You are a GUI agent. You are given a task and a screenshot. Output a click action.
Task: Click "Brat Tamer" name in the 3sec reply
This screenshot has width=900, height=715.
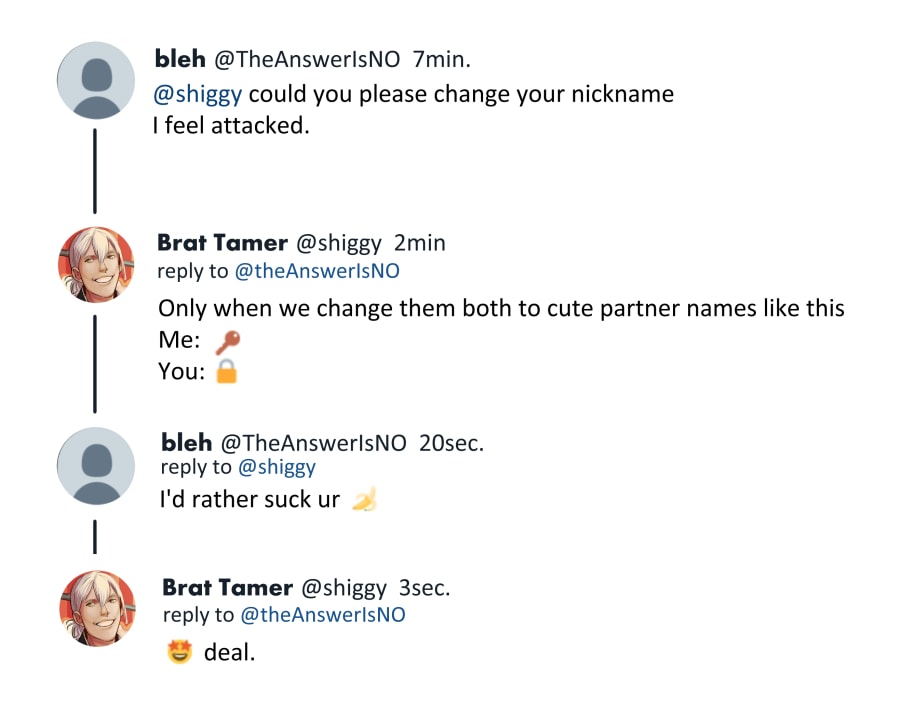click(x=227, y=588)
